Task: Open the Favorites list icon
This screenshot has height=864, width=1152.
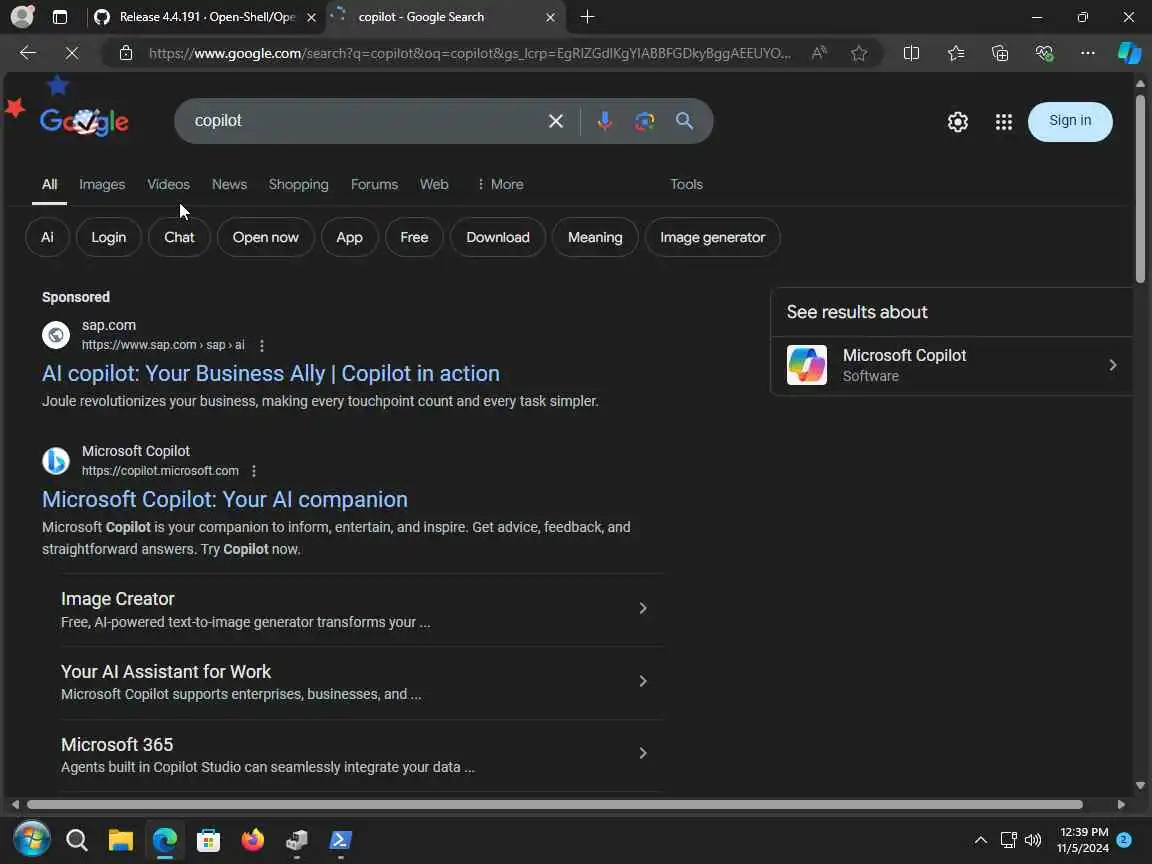Action: click(956, 53)
